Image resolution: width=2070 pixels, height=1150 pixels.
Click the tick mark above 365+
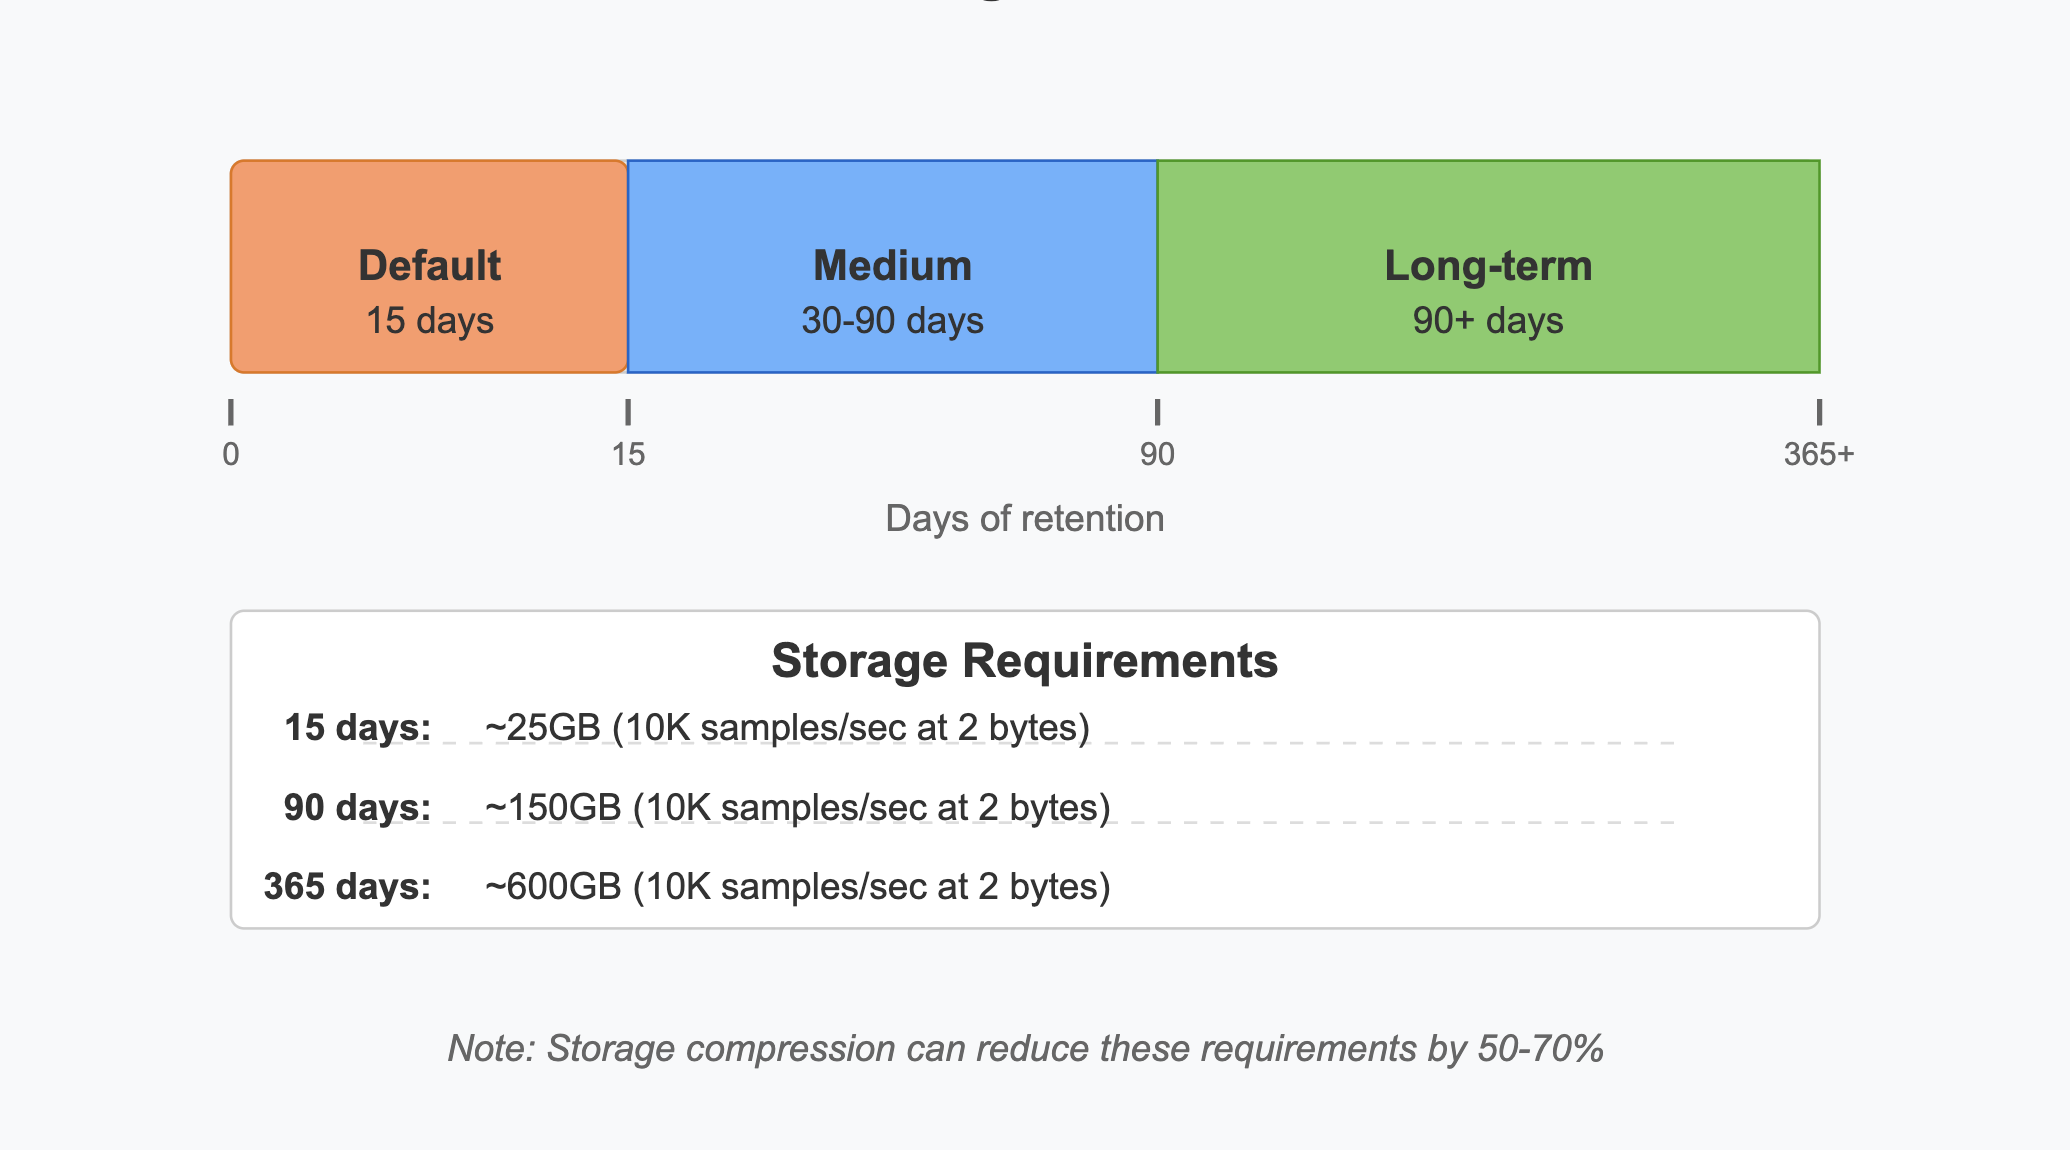point(1819,412)
